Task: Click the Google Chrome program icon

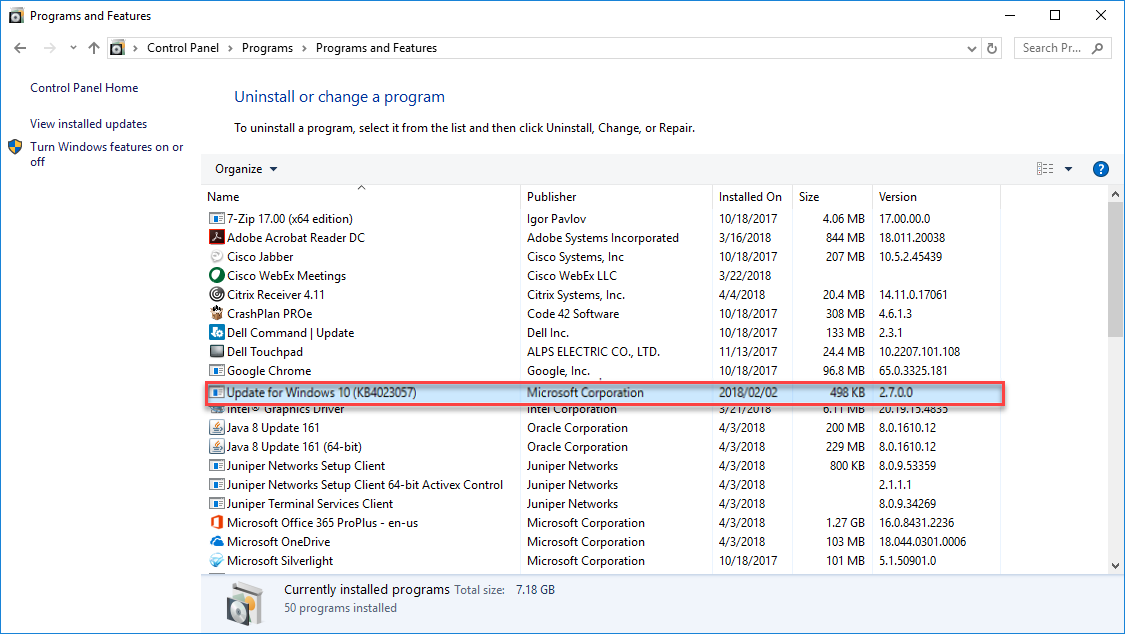Action: (216, 371)
